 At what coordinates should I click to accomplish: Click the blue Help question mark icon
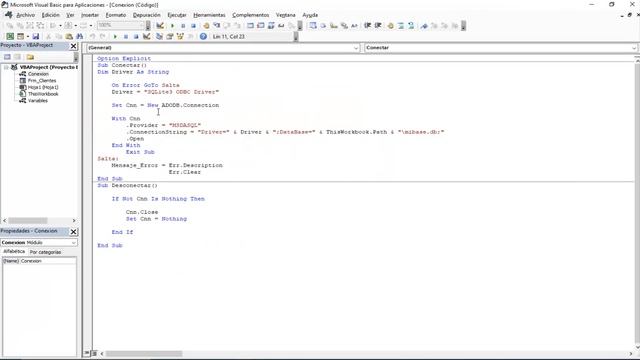[203, 36]
